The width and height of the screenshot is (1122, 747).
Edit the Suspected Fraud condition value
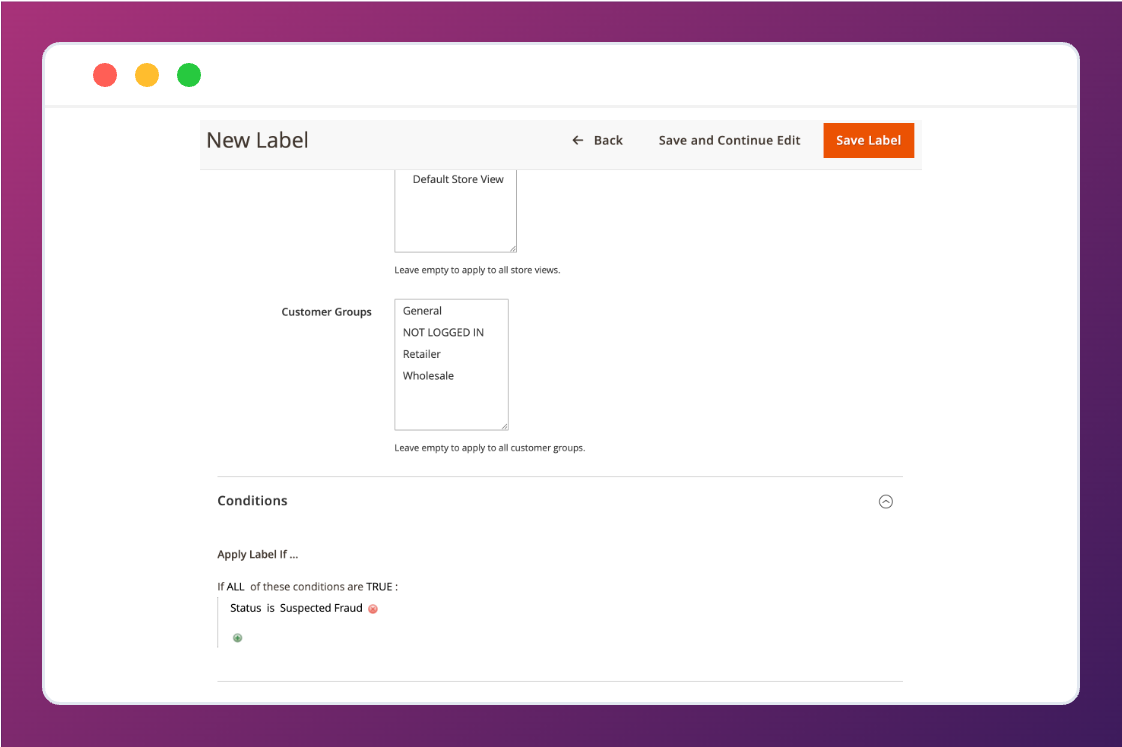pos(321,608)
